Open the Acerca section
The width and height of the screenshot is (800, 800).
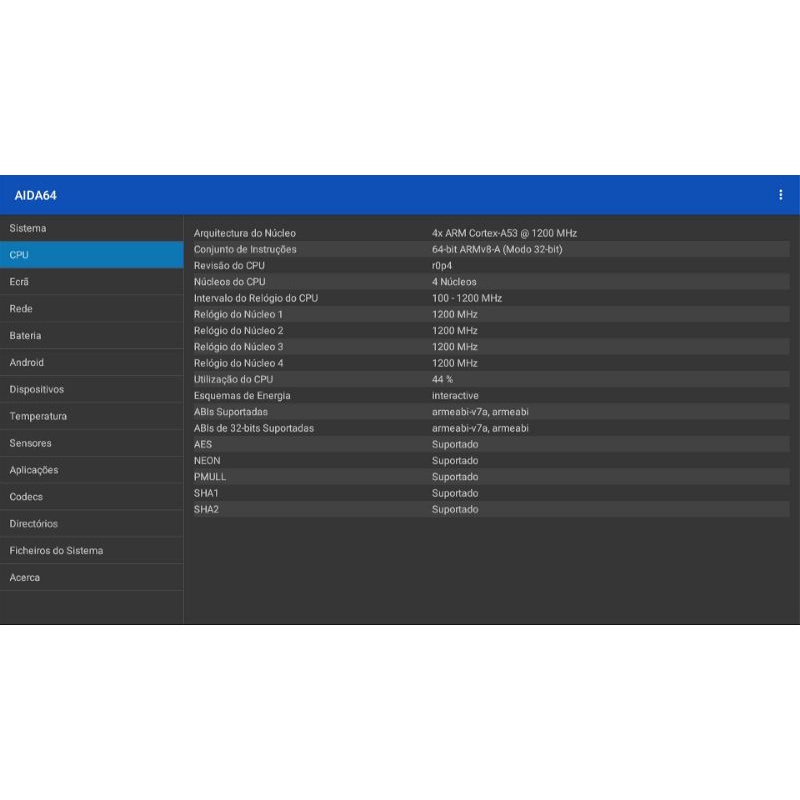pos(91,577)
